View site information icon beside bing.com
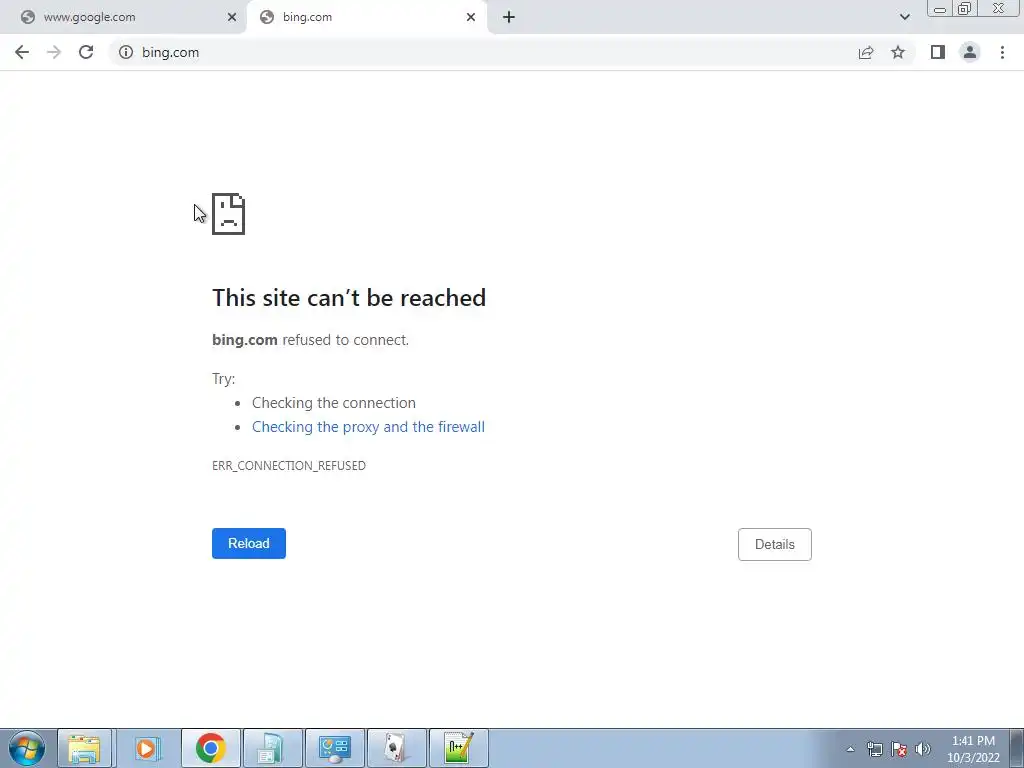1024x768 pixels. 126,52
